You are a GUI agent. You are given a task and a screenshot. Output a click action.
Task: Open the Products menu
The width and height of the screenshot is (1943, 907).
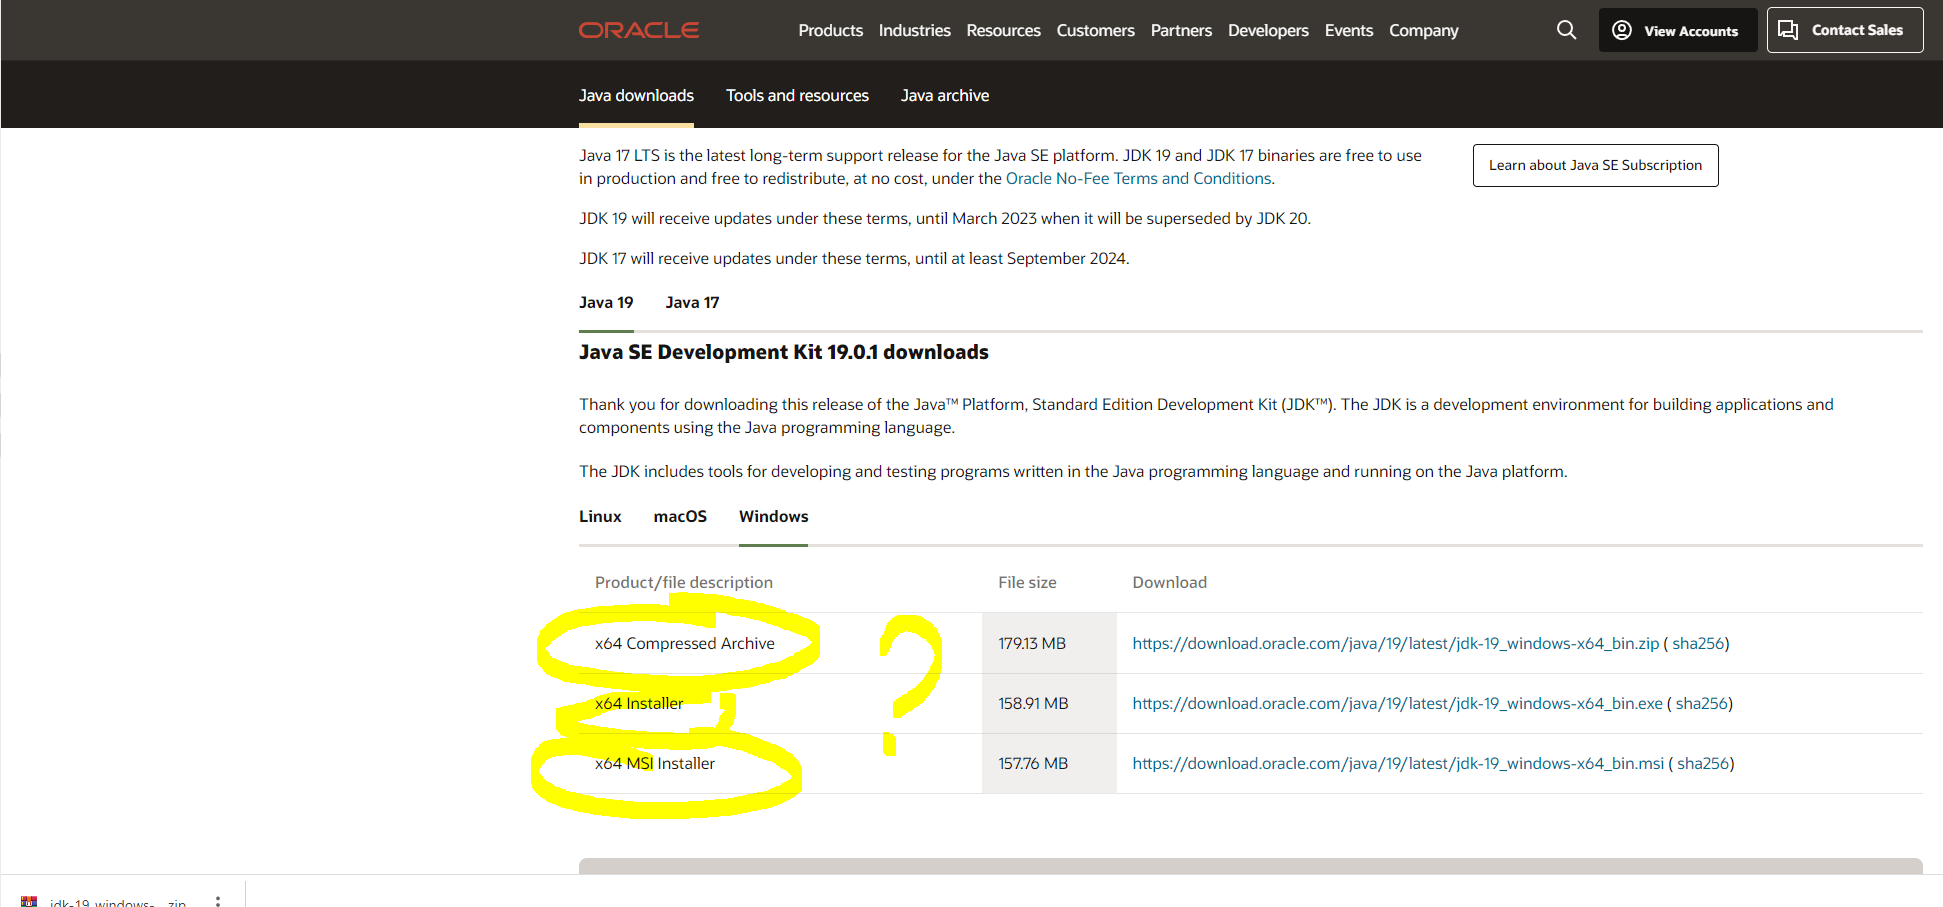830,30
